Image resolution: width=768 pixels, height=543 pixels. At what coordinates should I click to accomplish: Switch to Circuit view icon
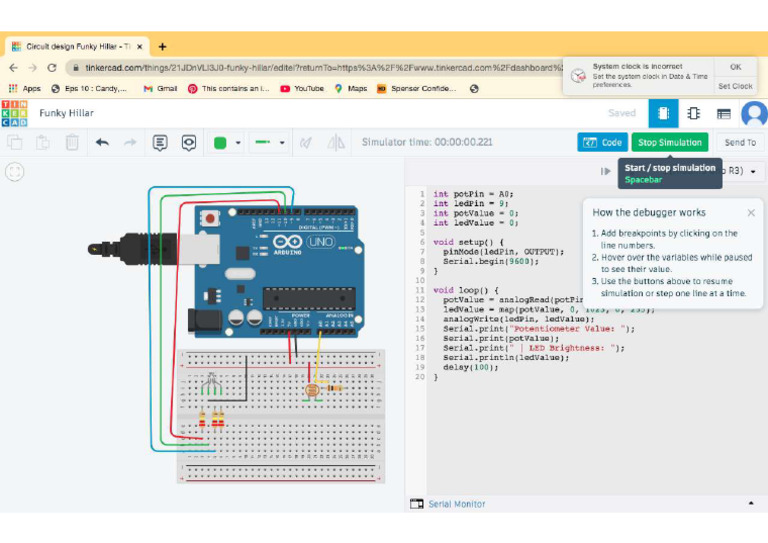tap(663, 113)
